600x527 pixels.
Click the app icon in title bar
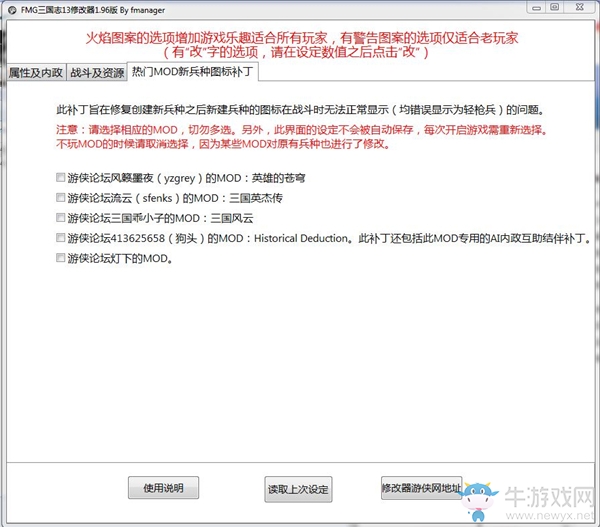pos(12,10)
